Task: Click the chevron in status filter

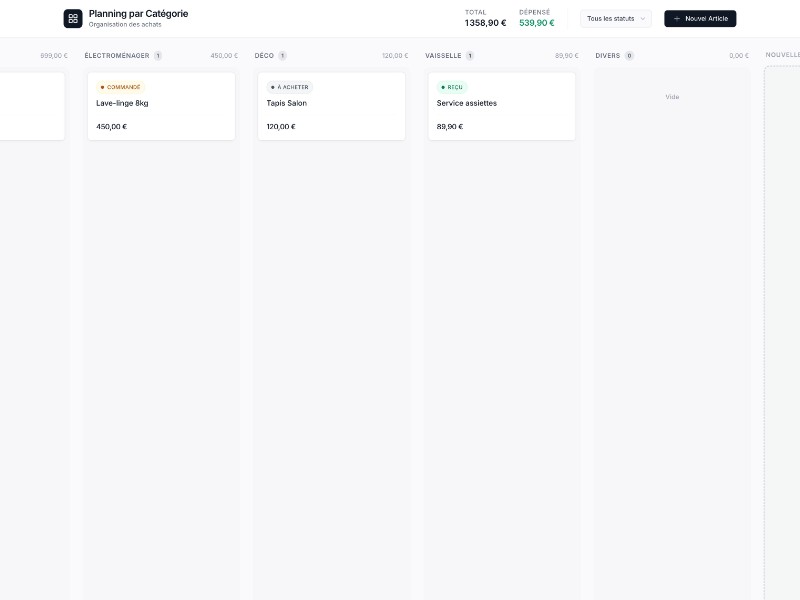Action: [642, 18]
